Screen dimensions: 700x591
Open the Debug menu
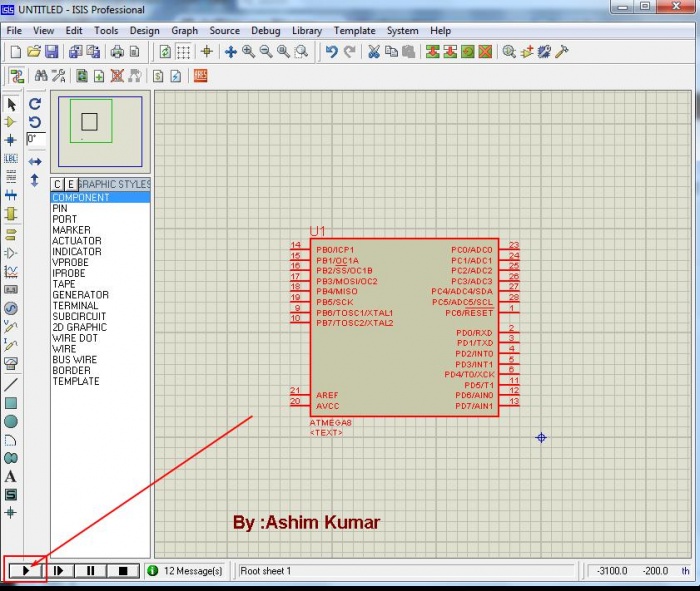point(265,31)
